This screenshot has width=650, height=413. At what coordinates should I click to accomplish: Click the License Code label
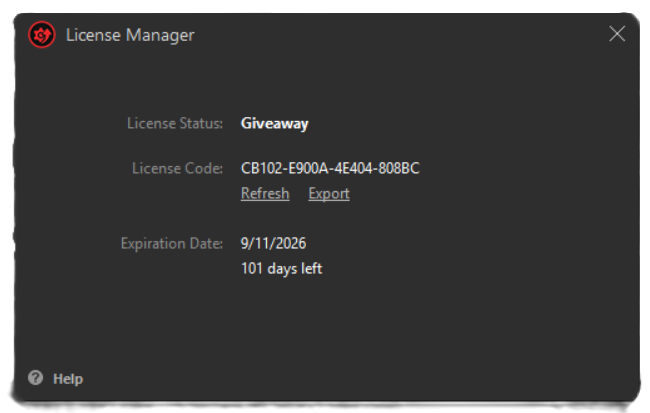pos(177,168)
